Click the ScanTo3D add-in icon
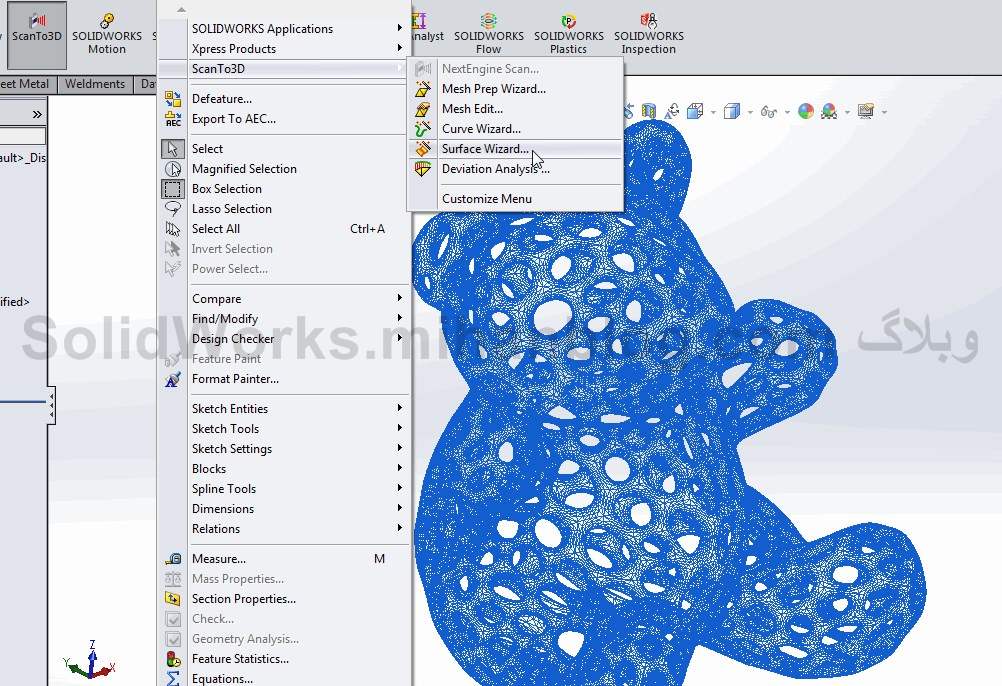The height and width of the screenshot is (686, 1002). [37, 34]
